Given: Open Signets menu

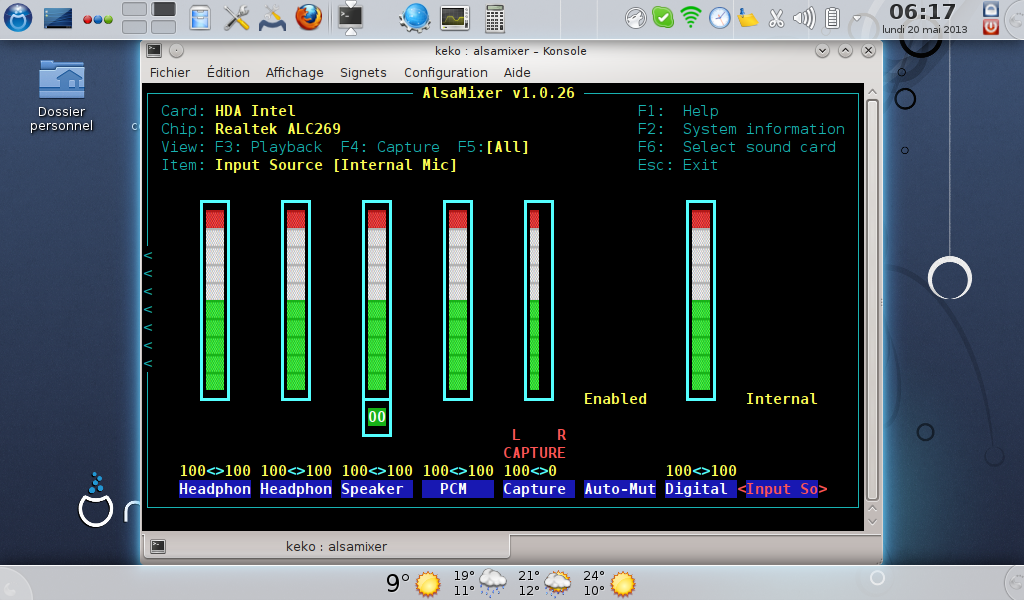Looking at the screenshot, I should point(363,72).
